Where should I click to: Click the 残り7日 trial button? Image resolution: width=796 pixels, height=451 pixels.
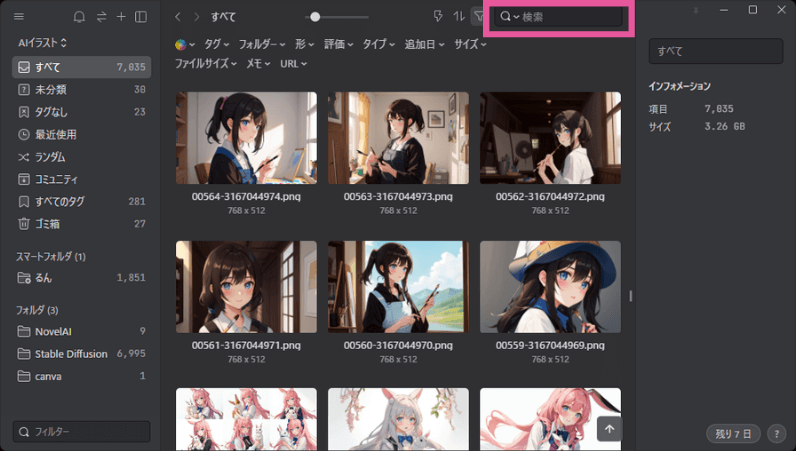[x=733, y=434]
